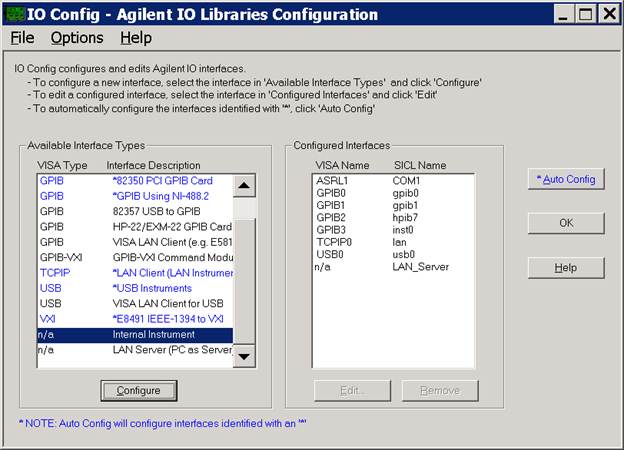This screenshot has height=450, width=624.
Task: Click the Auto Config button
Action: (x=566, y=179)
